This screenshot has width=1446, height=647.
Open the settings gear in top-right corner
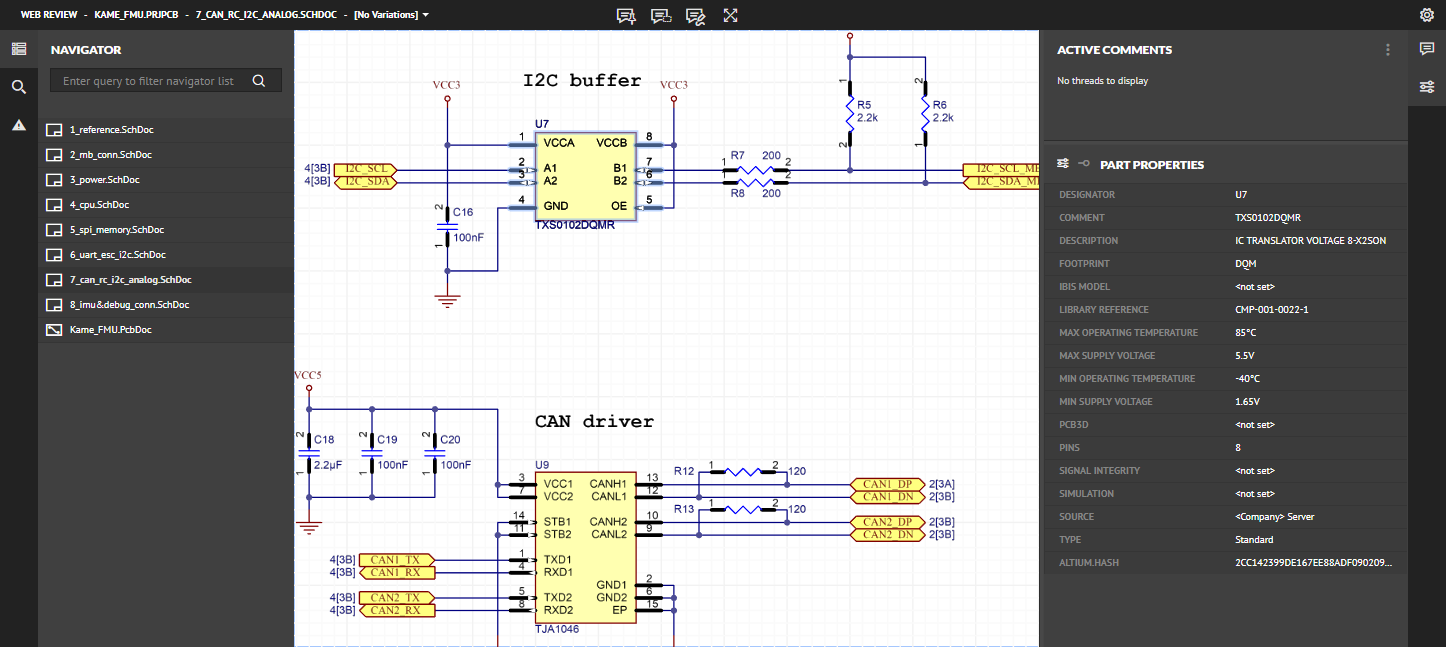[1428, 15]
